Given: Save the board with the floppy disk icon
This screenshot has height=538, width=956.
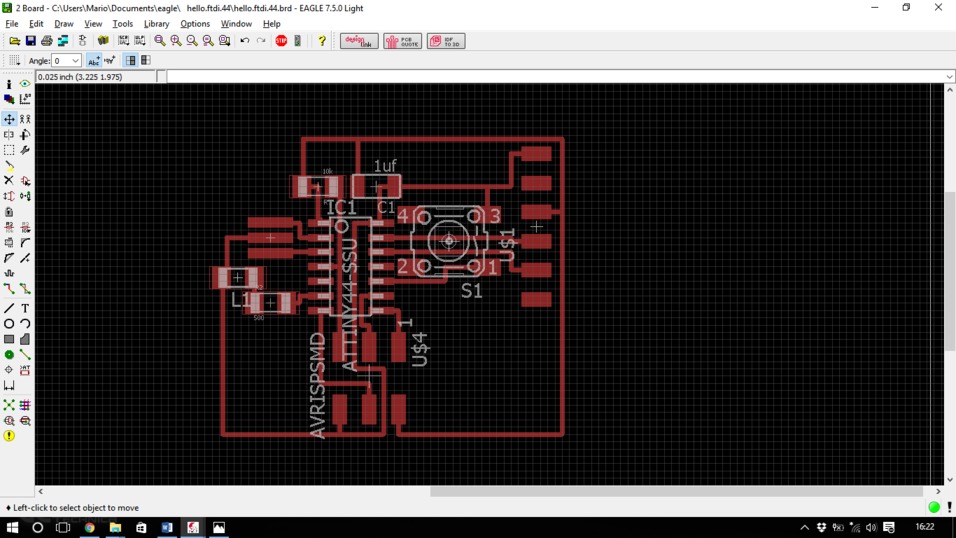Looking at the screenshot, I should [30, 41].
